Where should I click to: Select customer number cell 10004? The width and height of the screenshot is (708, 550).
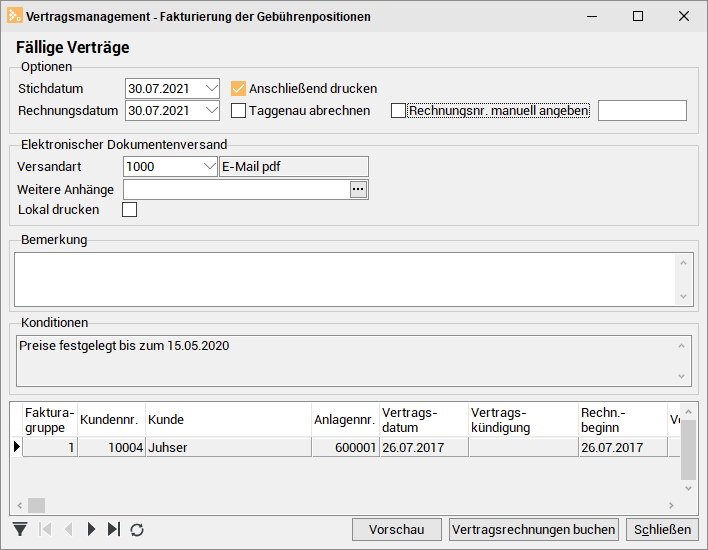coord(112,447)
